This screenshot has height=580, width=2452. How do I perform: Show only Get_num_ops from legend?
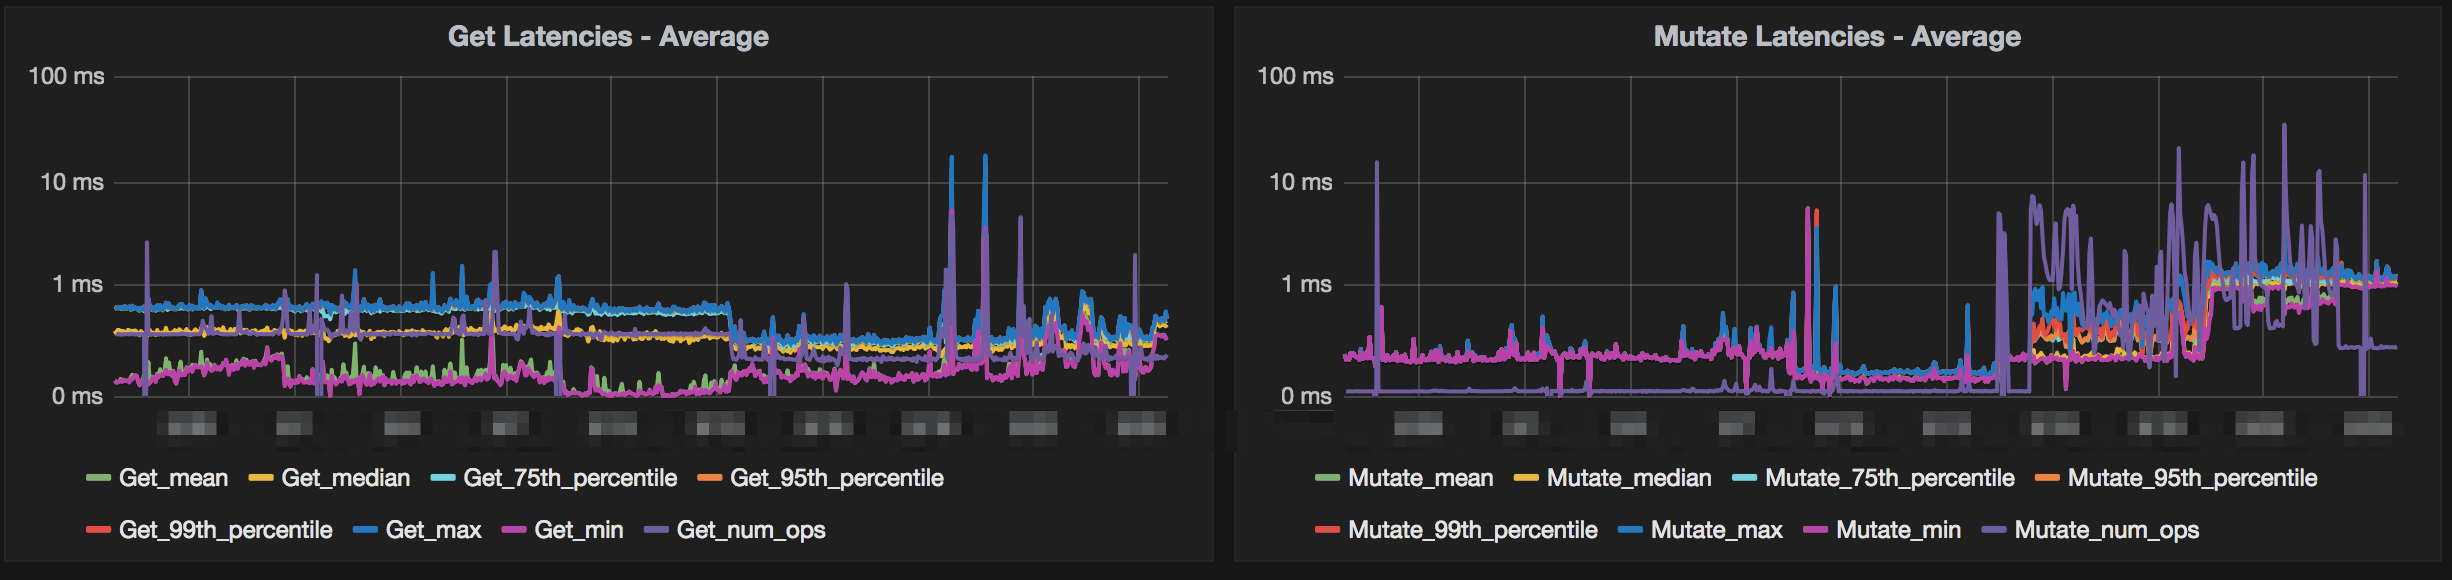click(750, 530)
